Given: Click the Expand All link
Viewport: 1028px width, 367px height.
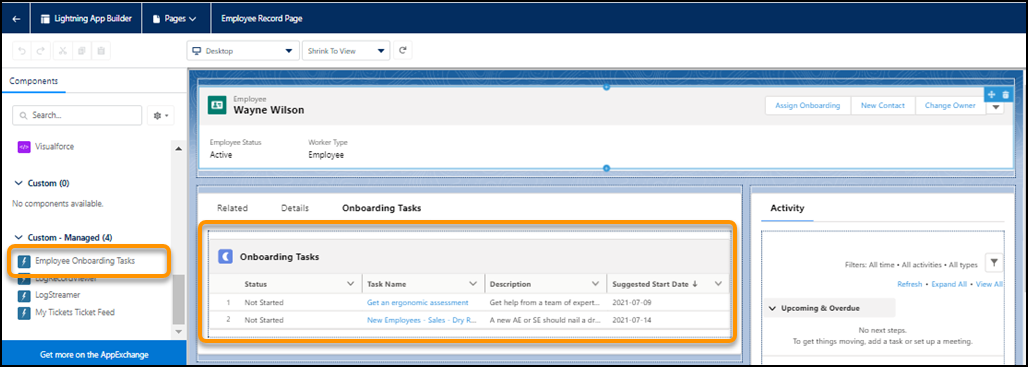Looking at the screenshot, I should (x=949, y=284).
